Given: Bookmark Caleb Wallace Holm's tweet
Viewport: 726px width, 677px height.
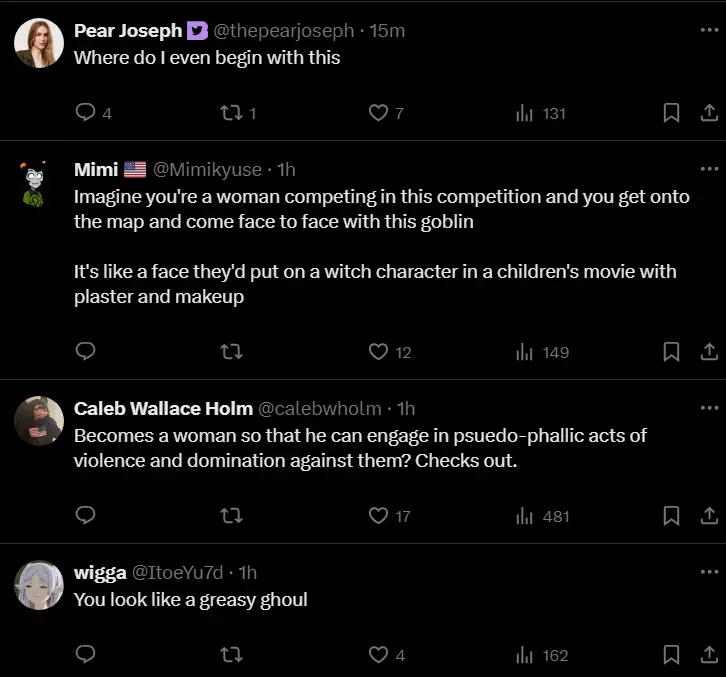Looking at the screenshot, I should tap(672, 516).
